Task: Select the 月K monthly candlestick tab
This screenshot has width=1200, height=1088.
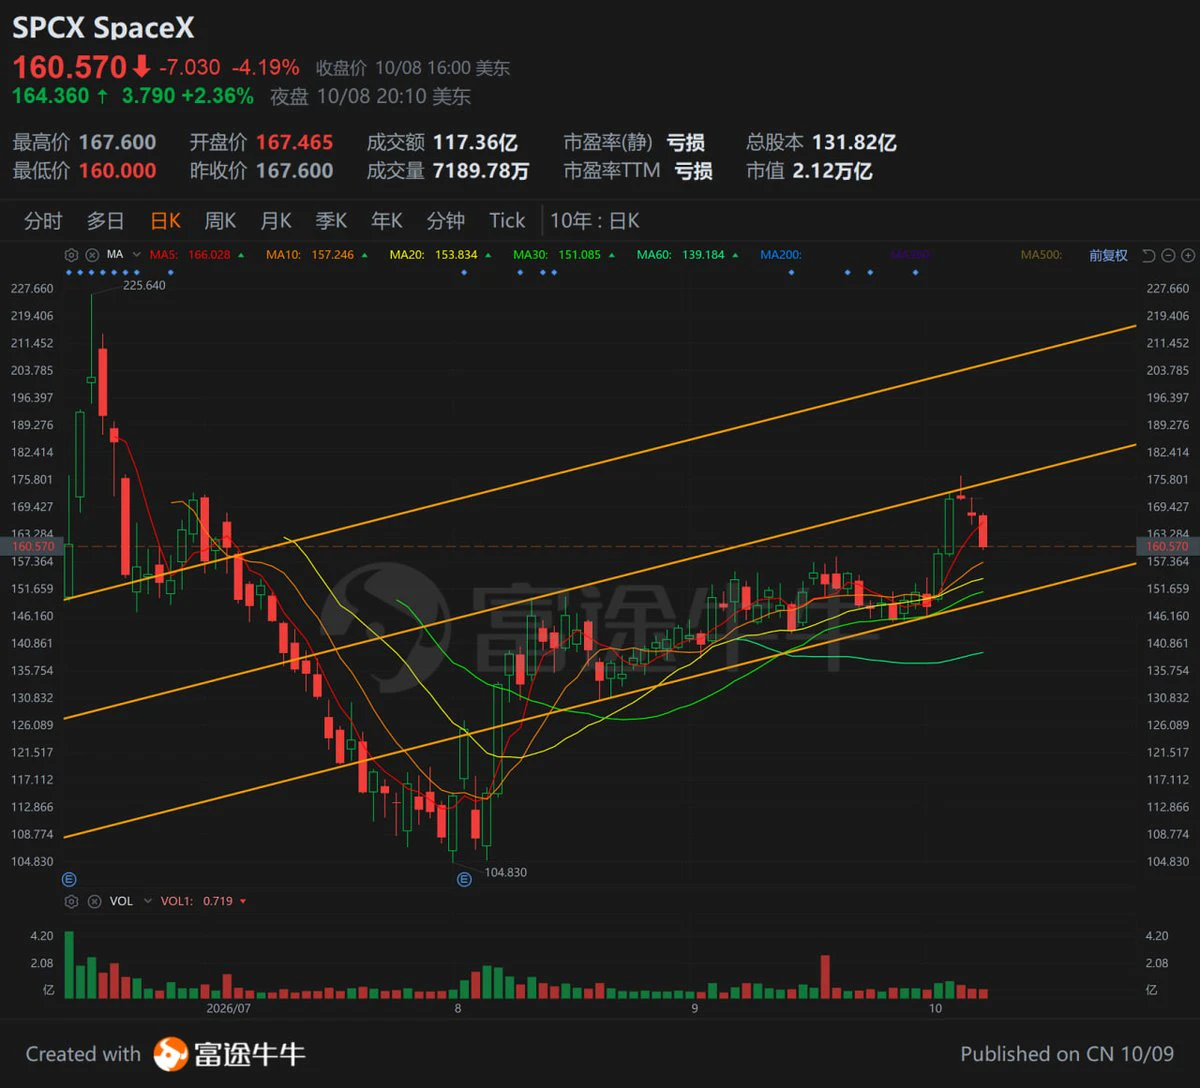Action: (276, 221)
